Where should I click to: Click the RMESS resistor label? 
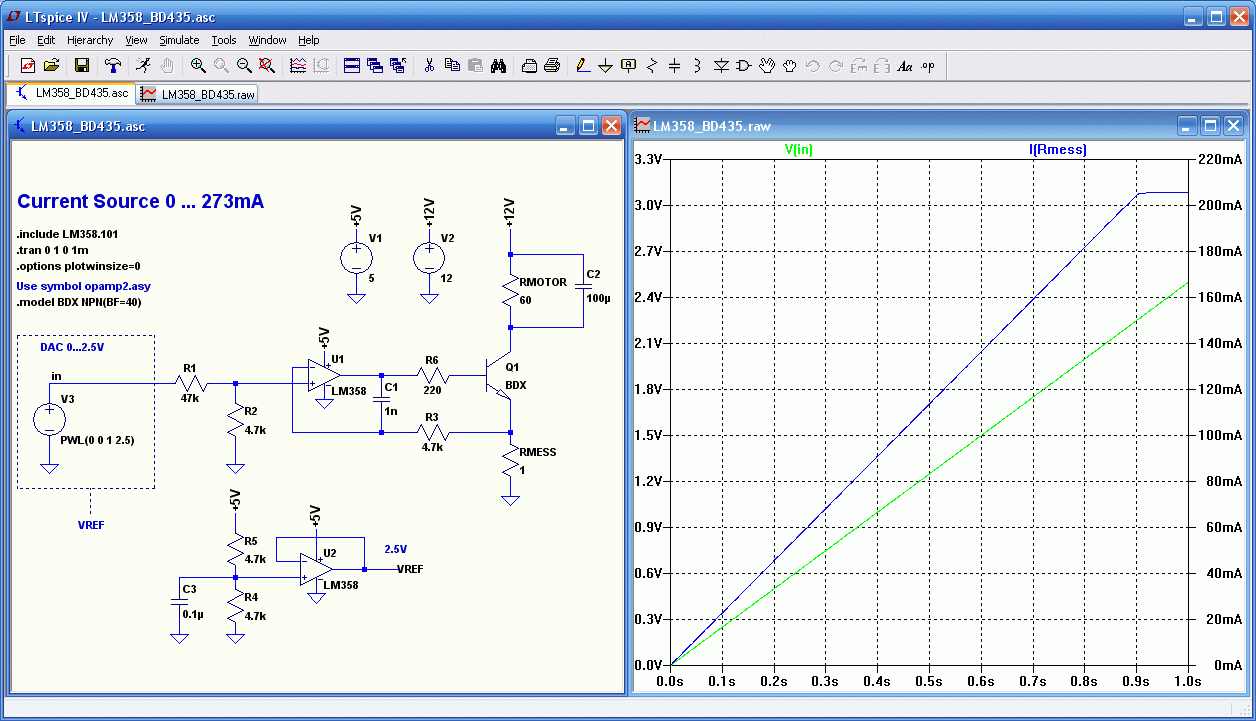pos(537,452)
